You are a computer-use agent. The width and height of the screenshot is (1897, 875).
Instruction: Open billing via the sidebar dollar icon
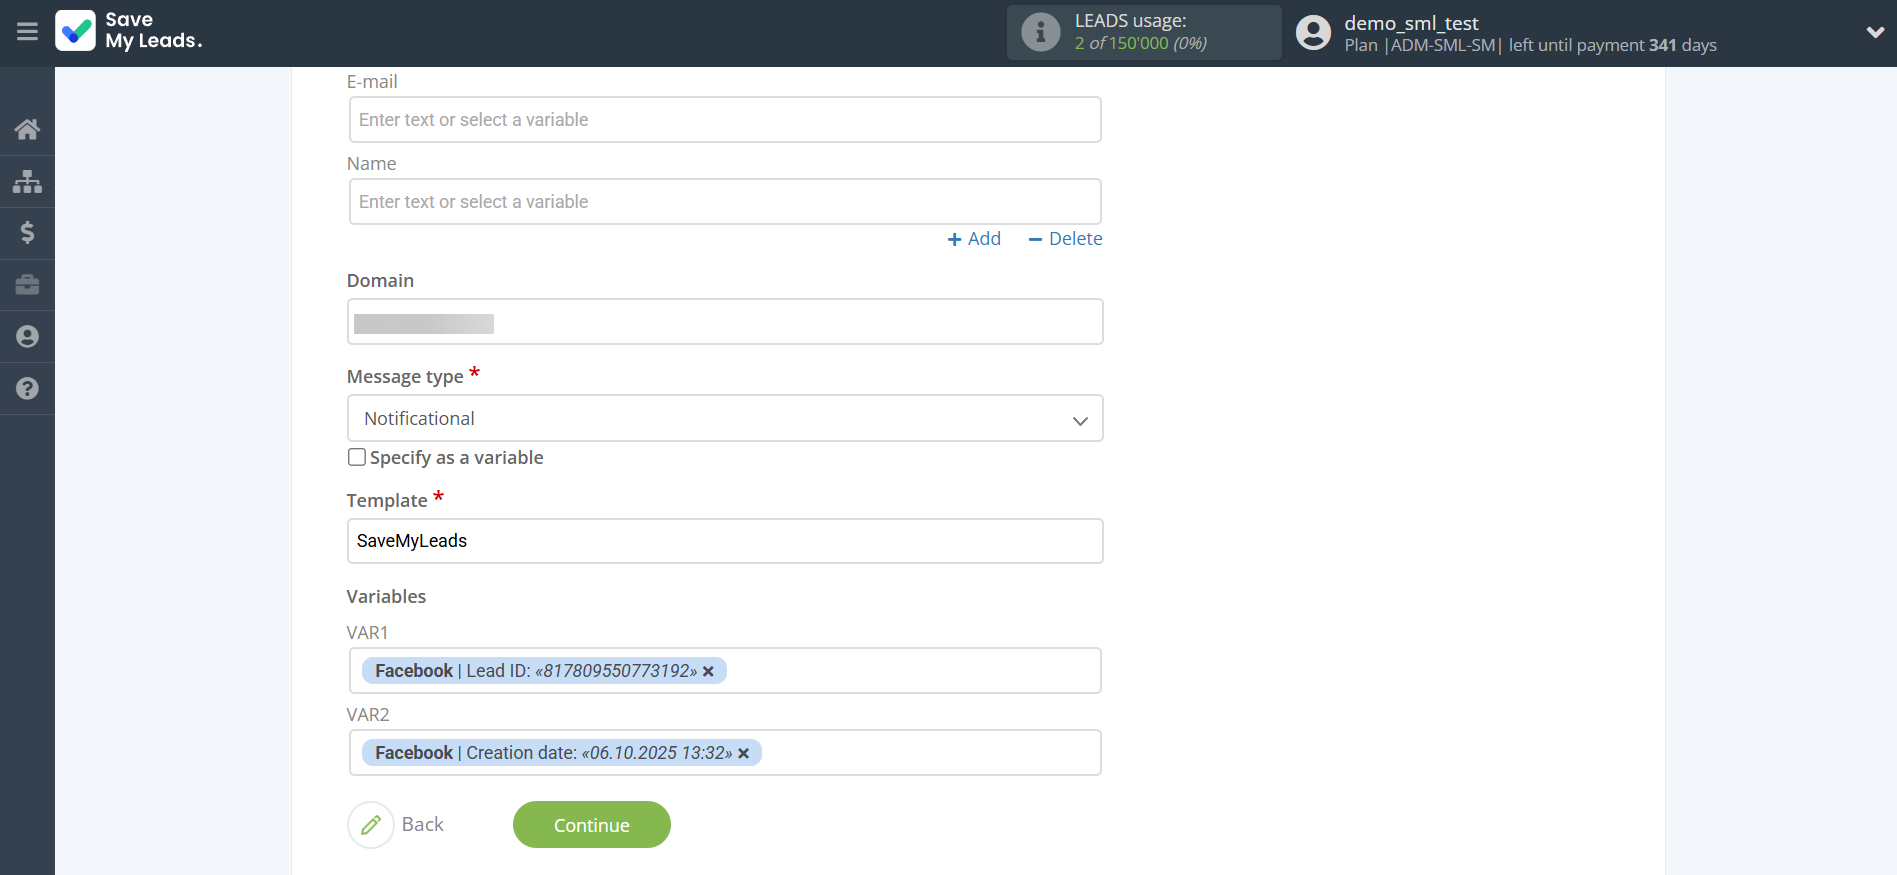point(27,233)
